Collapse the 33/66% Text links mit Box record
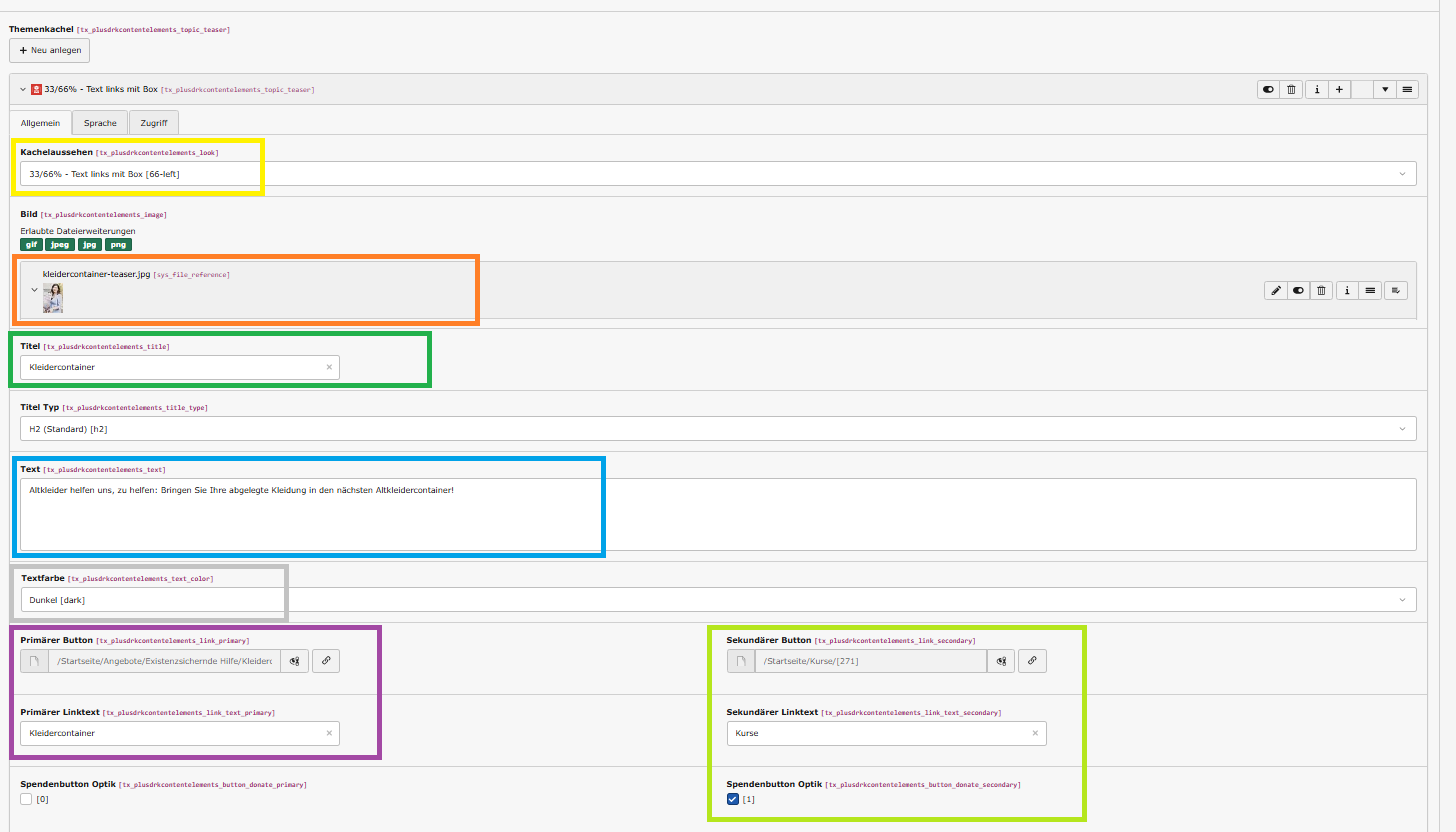 [x=23, y=89]
